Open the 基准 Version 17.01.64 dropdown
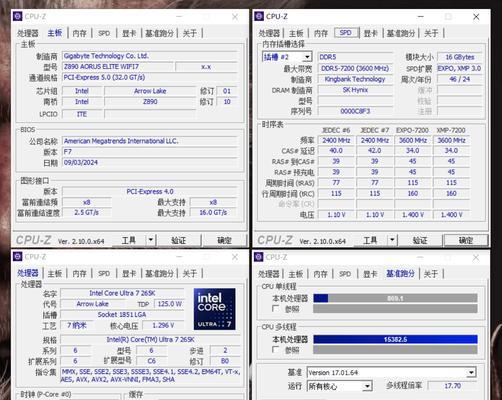502x400 pixels. click(471, 372)
